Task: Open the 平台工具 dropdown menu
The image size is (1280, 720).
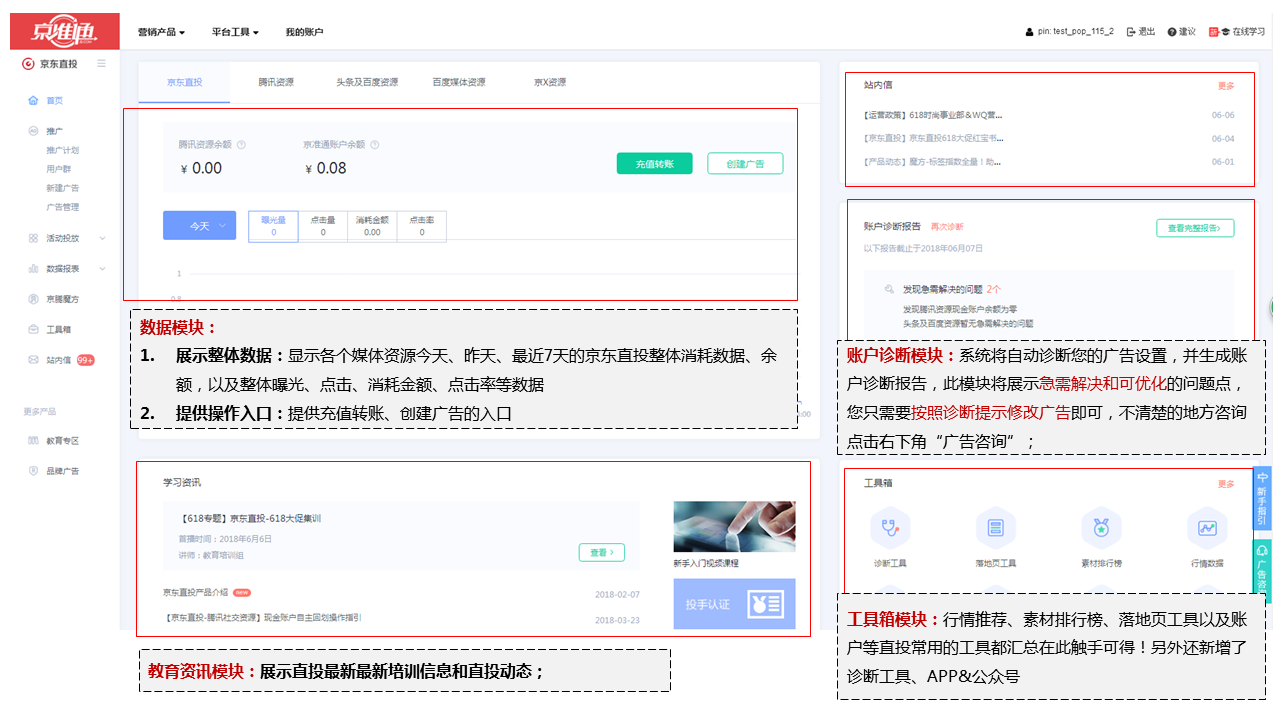Action: 235,32
